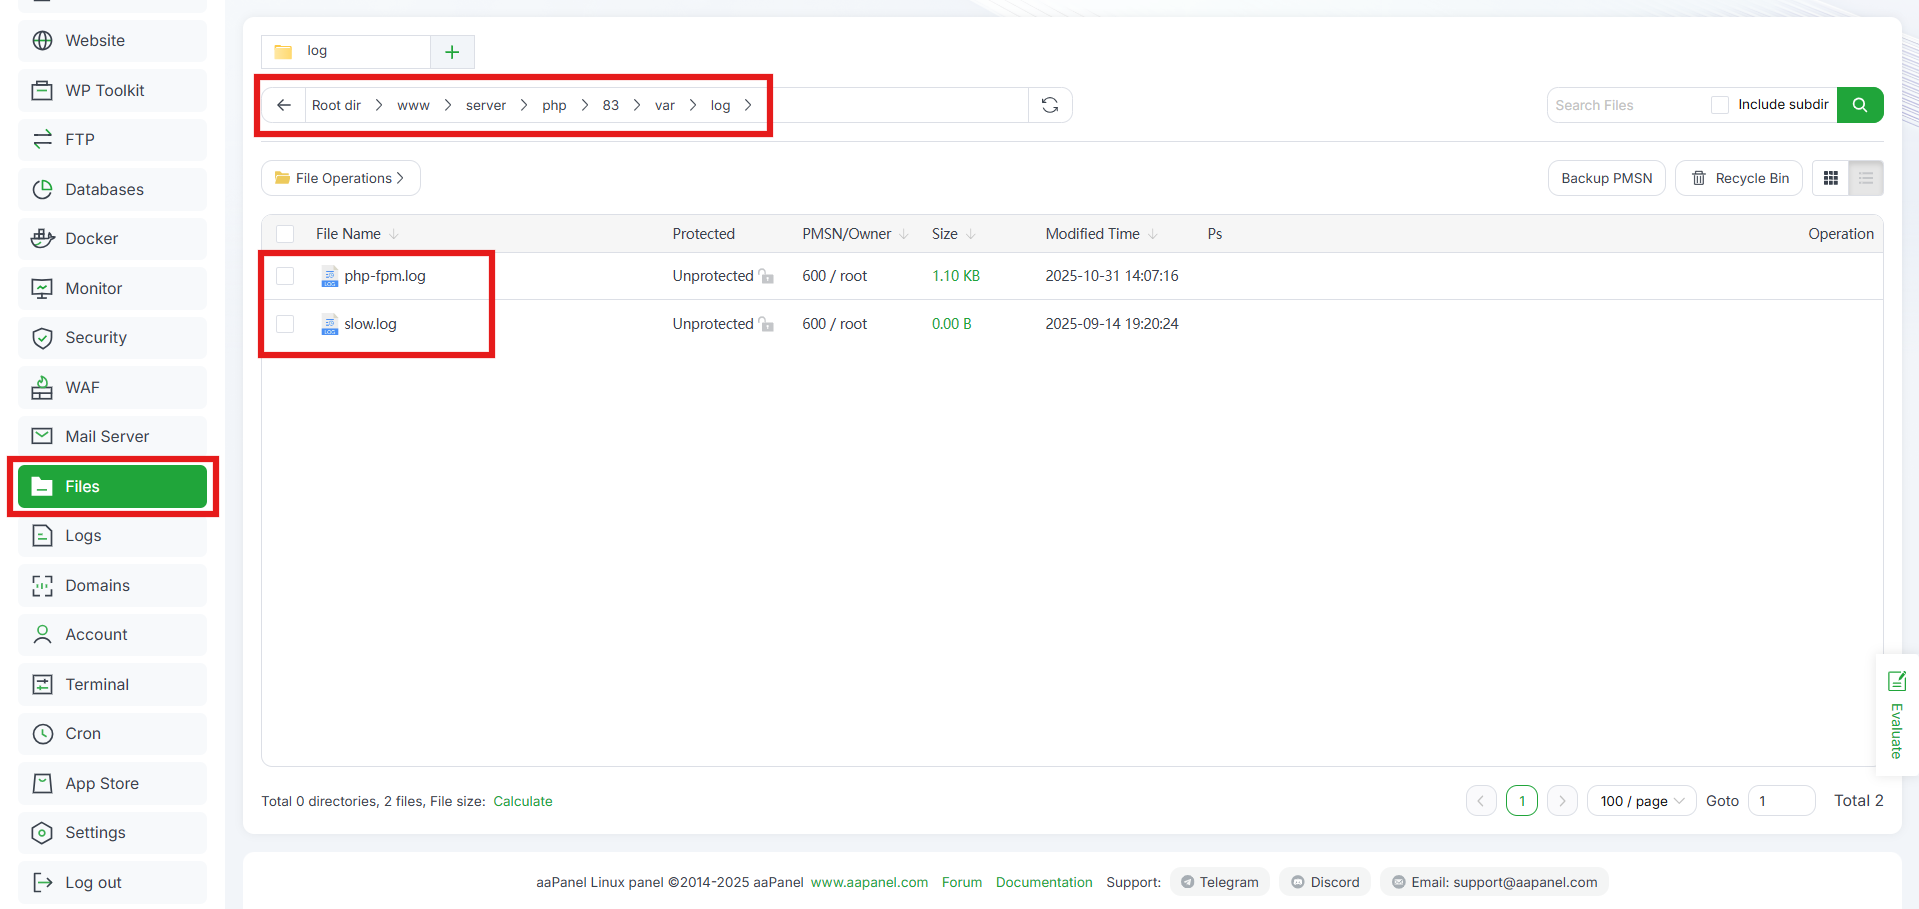1919x909 pixels.
Task: Refresh the file list
Action: (x=1050, y=105)
